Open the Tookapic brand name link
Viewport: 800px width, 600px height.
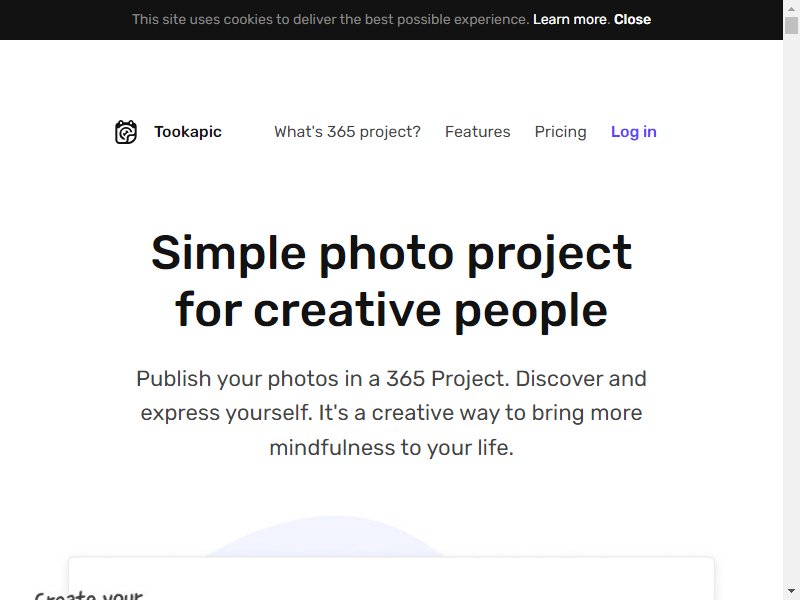[188, 132]
